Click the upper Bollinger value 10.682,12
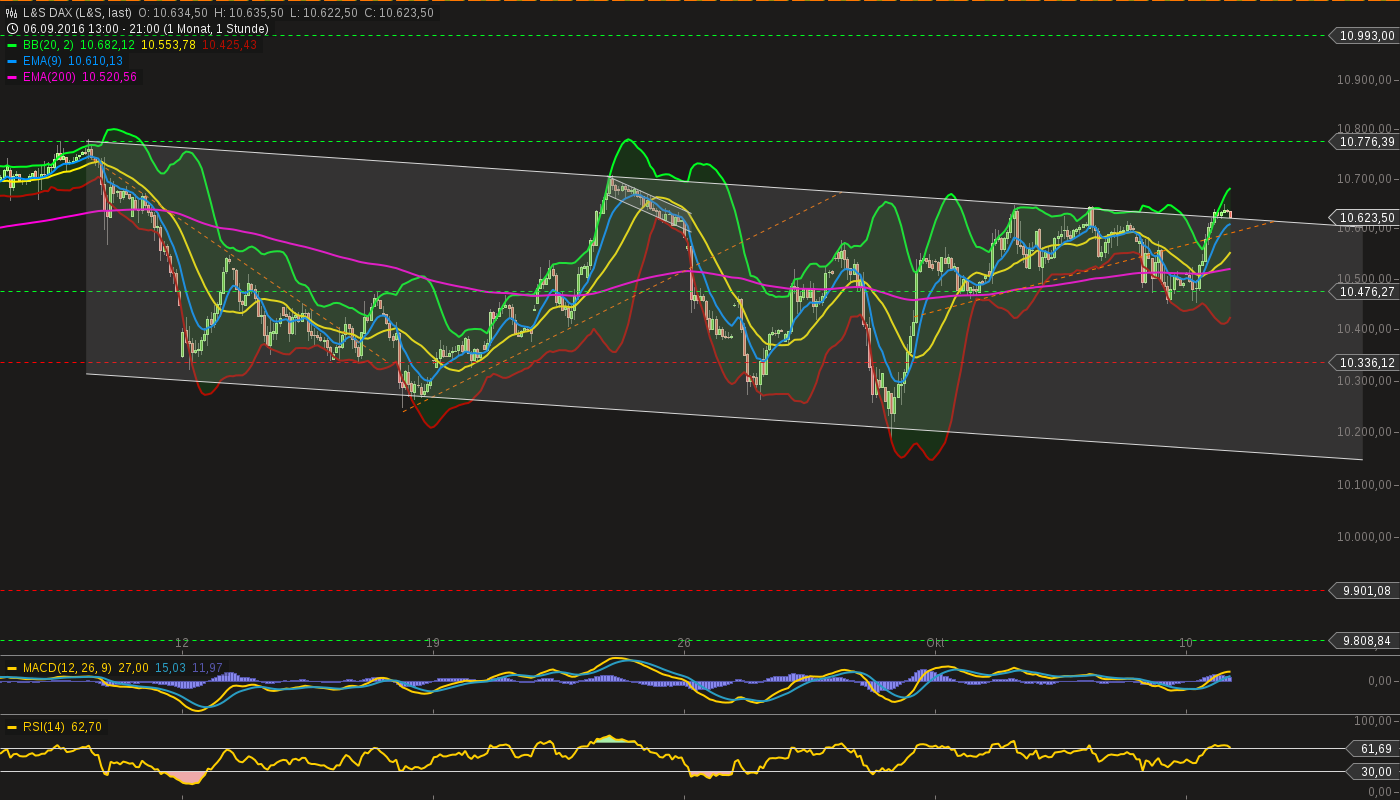The image size is (1400, 800). click(x=107, y=45)
